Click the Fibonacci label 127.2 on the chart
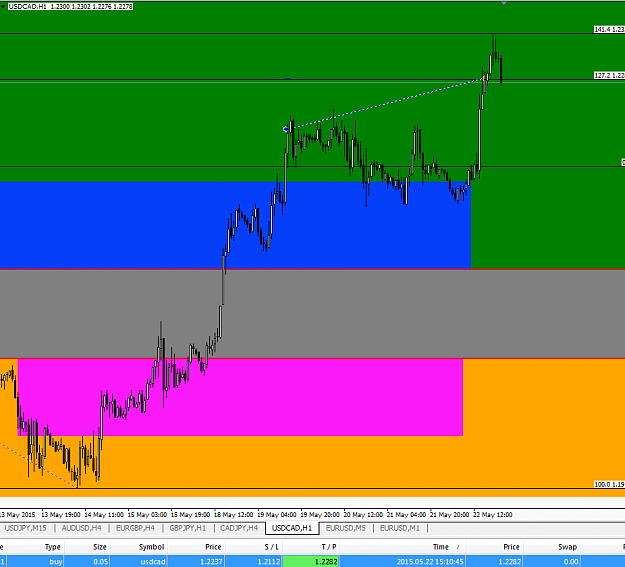625x567 pixels. 609,75
